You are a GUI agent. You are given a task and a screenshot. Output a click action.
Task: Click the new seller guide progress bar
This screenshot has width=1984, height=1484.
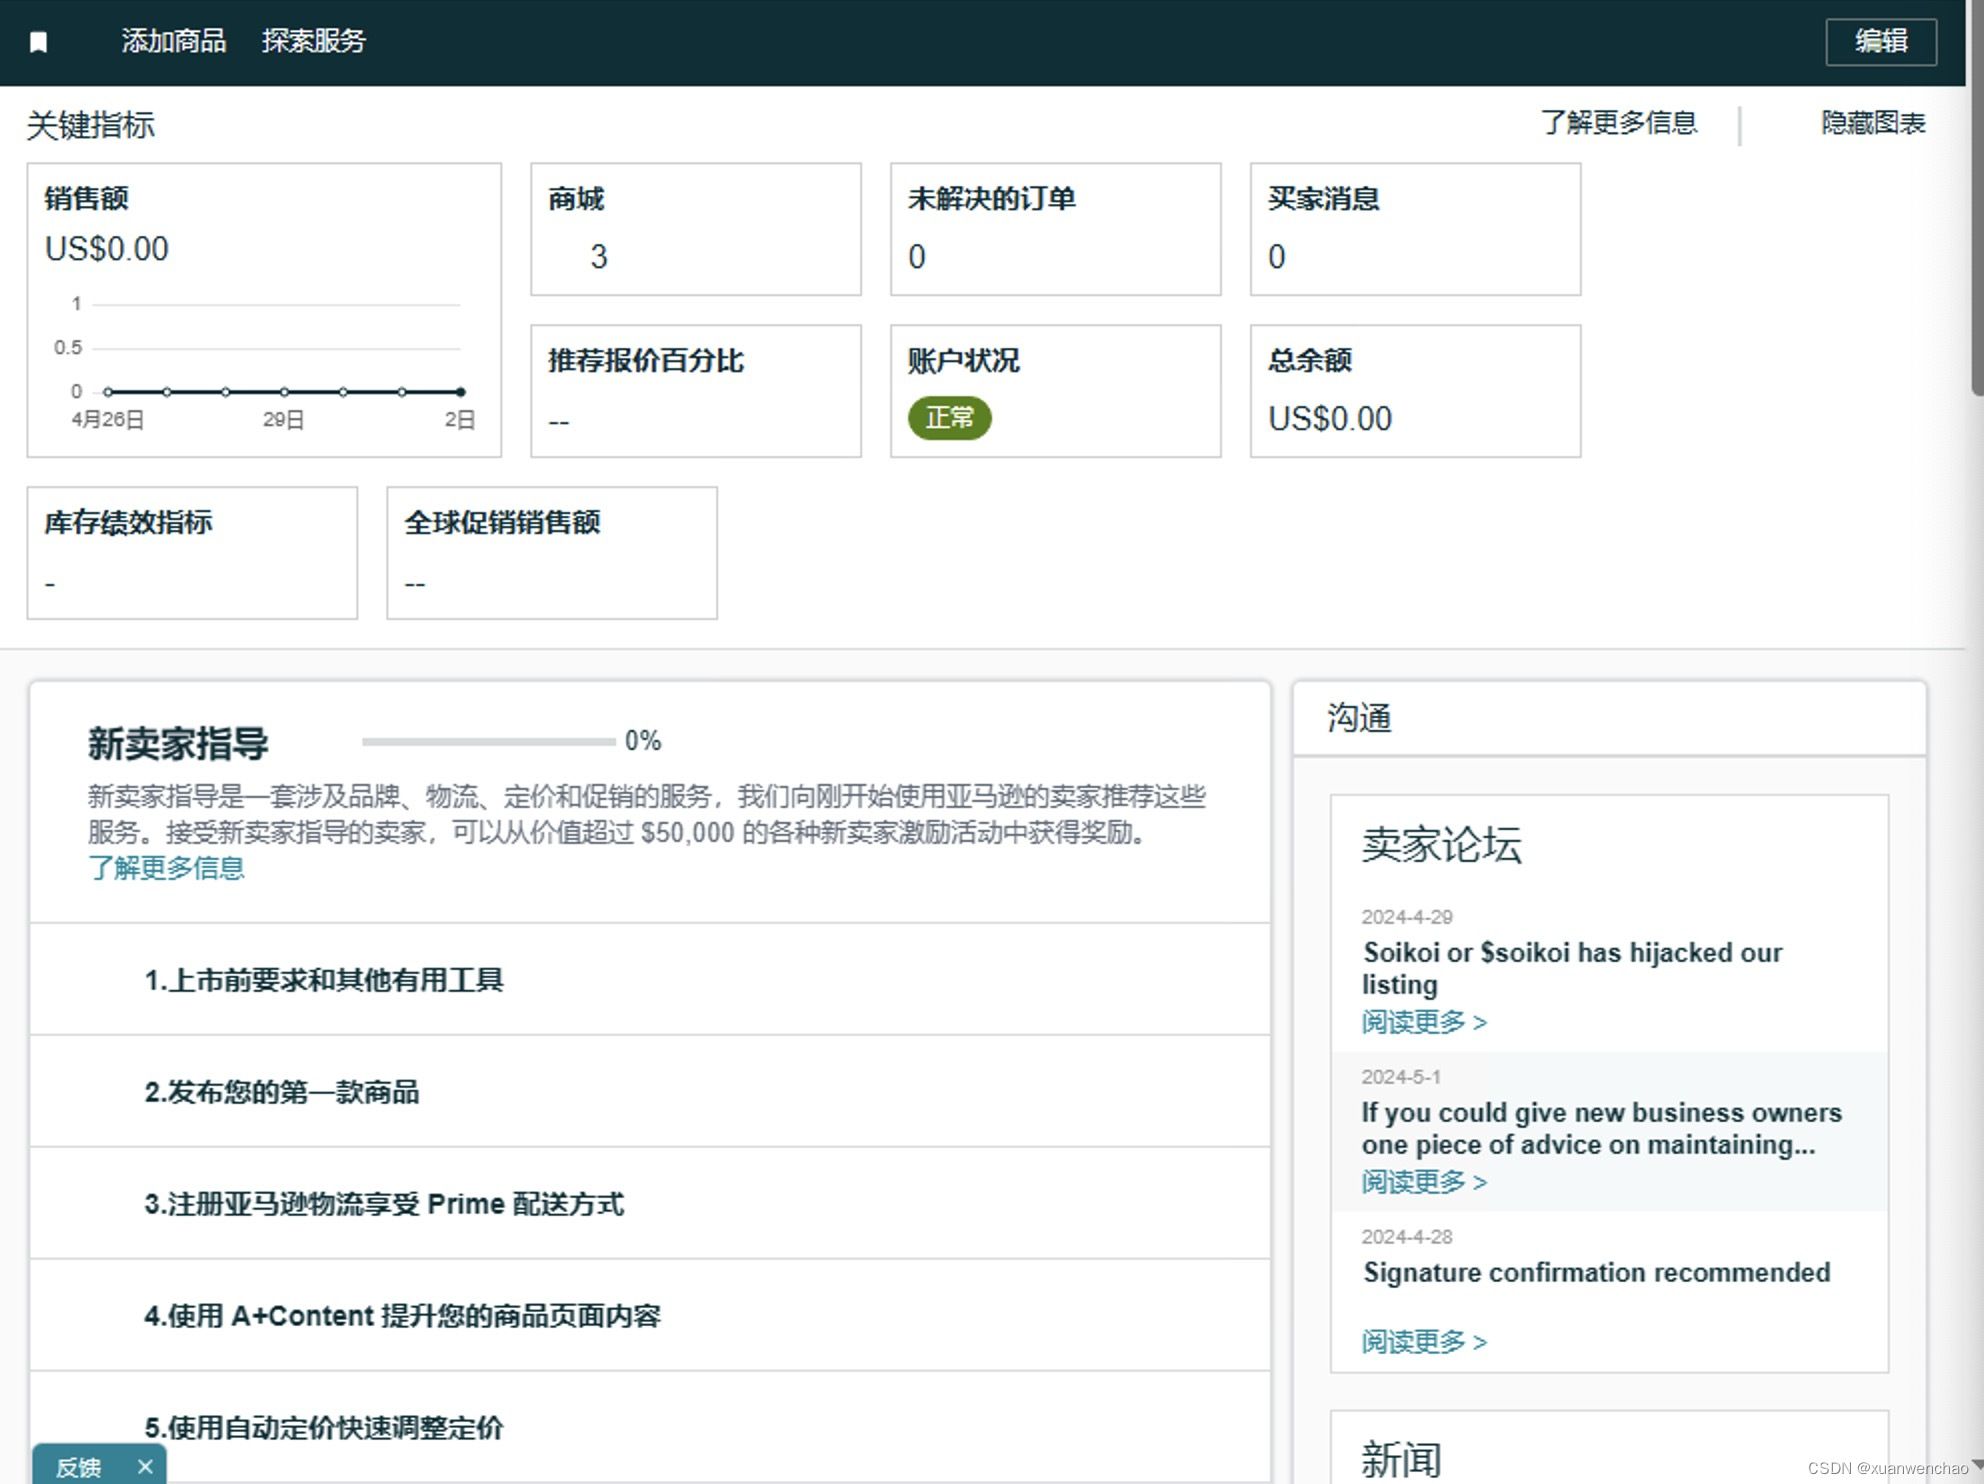pos(488,741)
